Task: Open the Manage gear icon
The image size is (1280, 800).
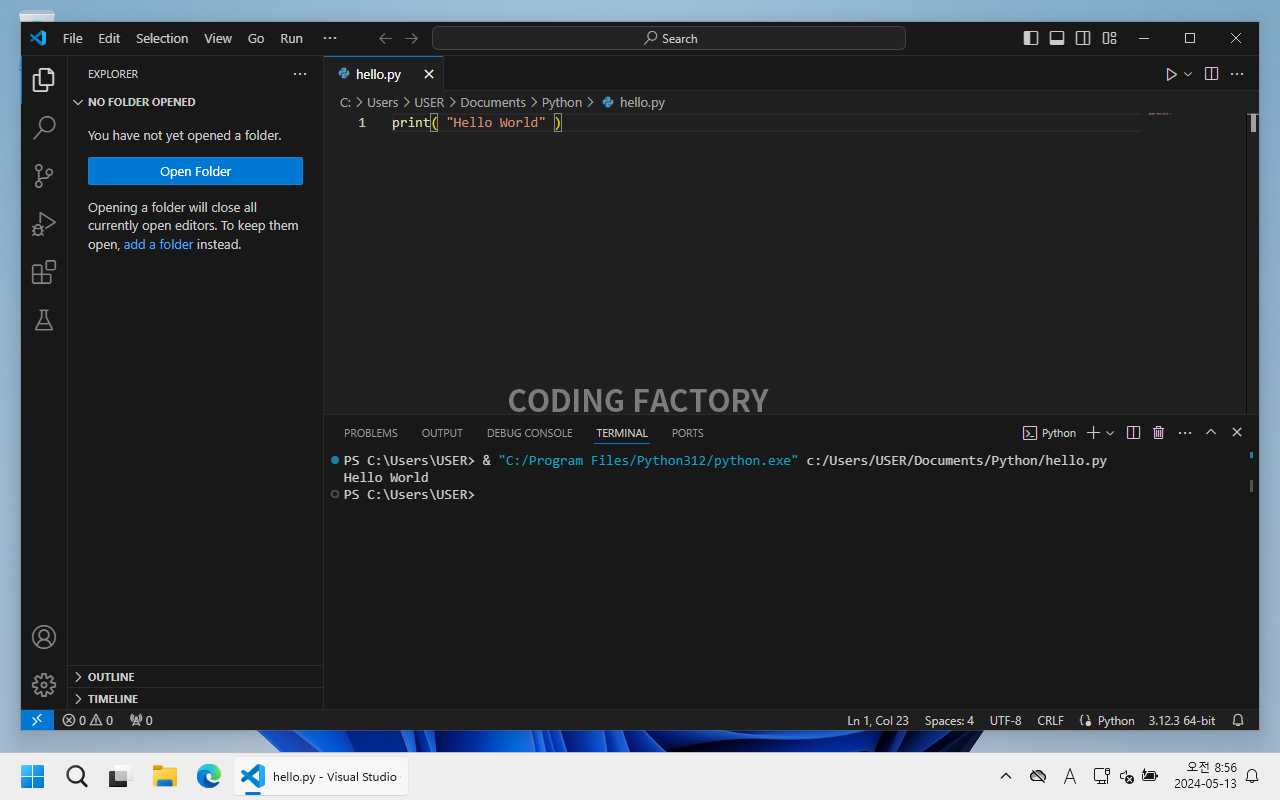Action: [44, 685]
